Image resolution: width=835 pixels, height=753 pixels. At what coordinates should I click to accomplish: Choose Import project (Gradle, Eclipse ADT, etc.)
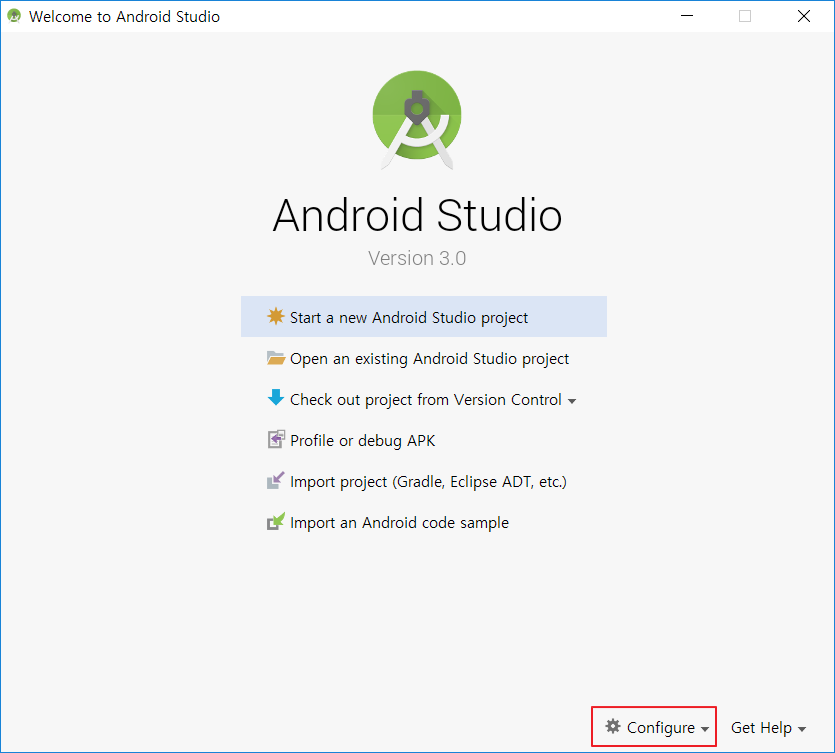tap(424, 481)
